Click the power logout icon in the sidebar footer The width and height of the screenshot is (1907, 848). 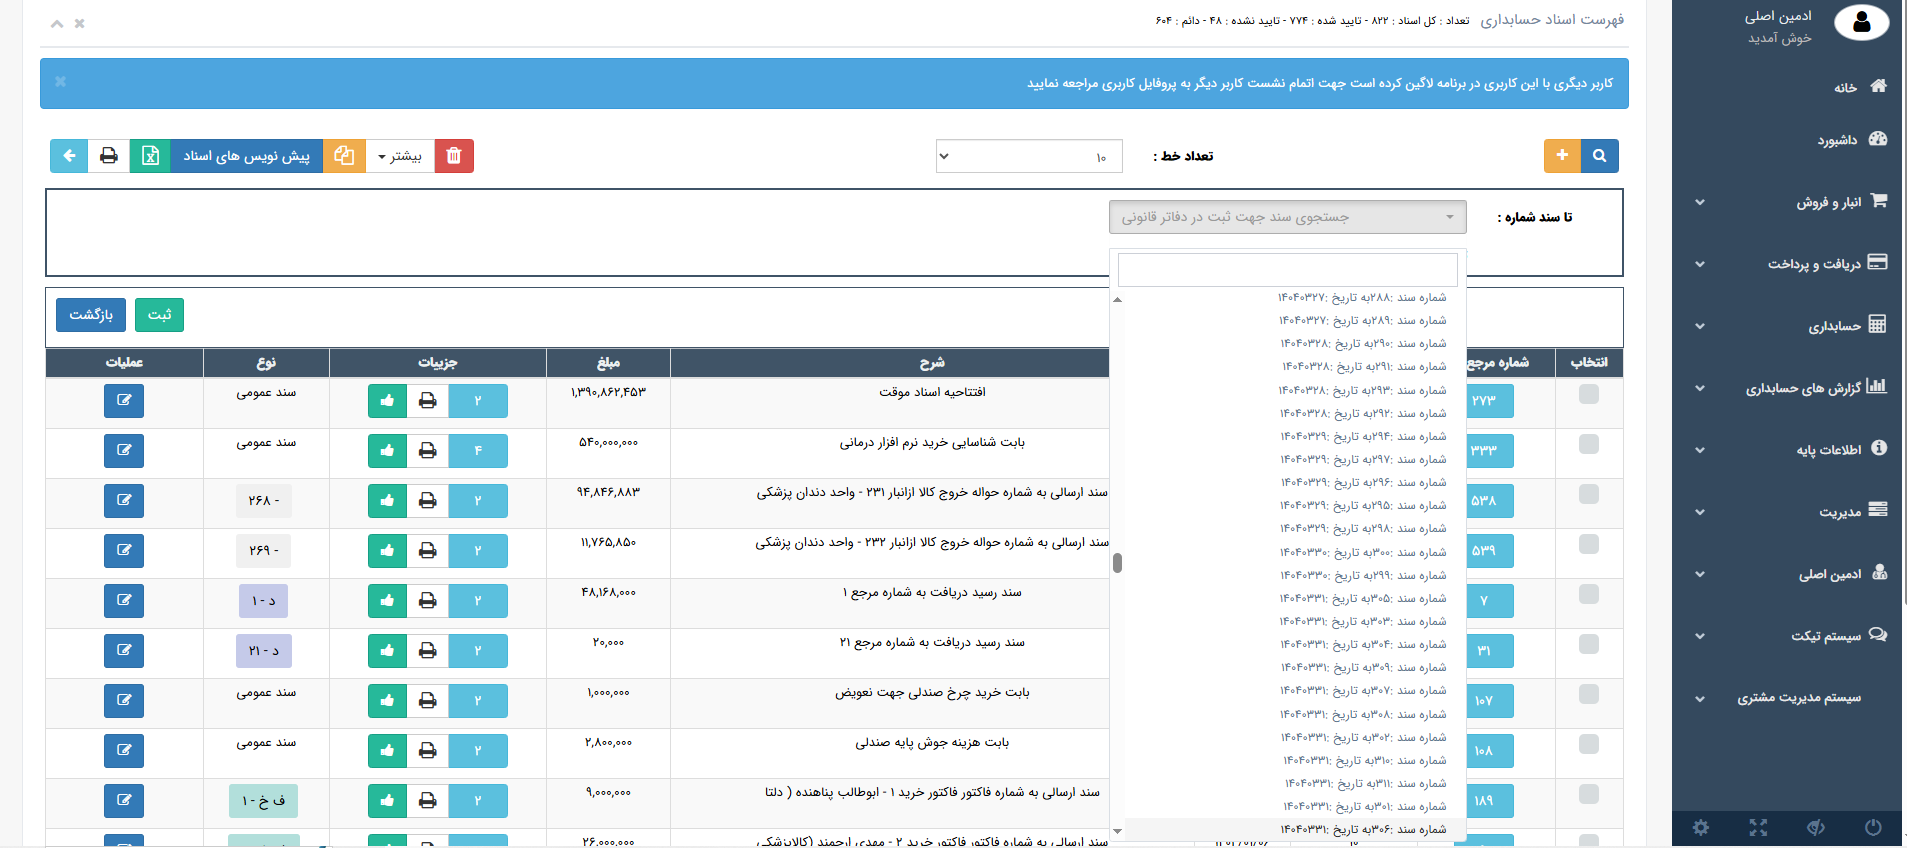[x=1873, y=827]
